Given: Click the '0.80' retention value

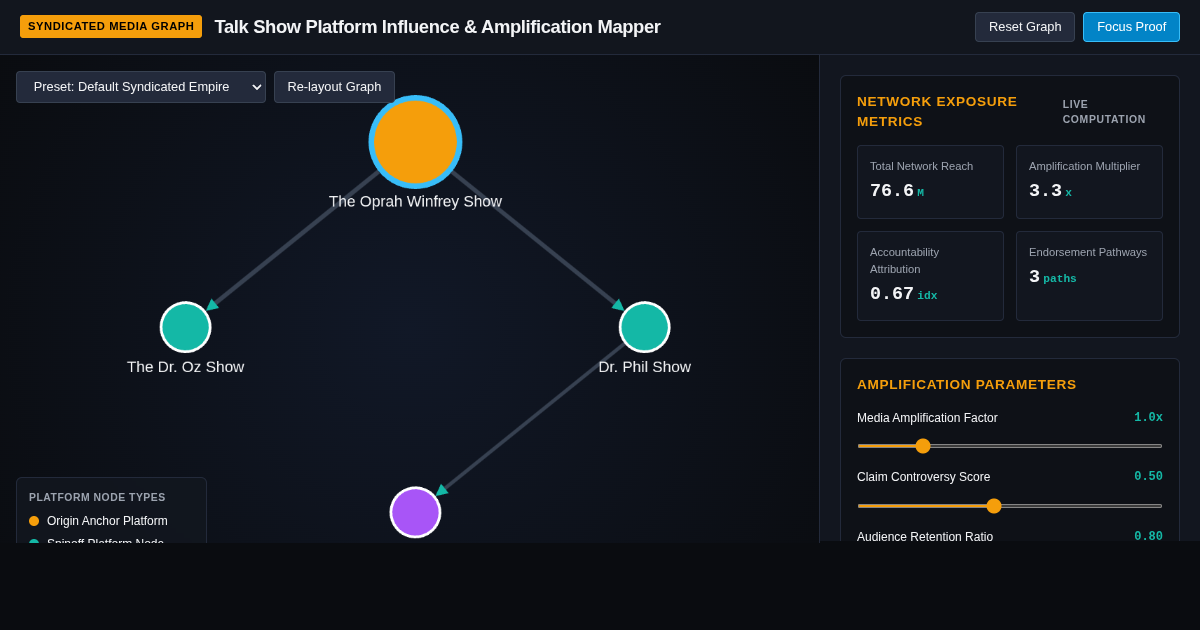Looking at the screenshot, I should click(x=1148, y=536).
